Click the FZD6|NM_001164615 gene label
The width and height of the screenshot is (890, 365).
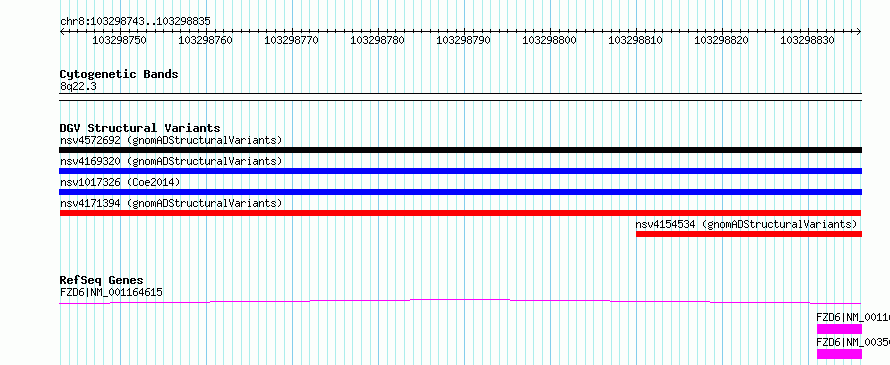(111, 293)
